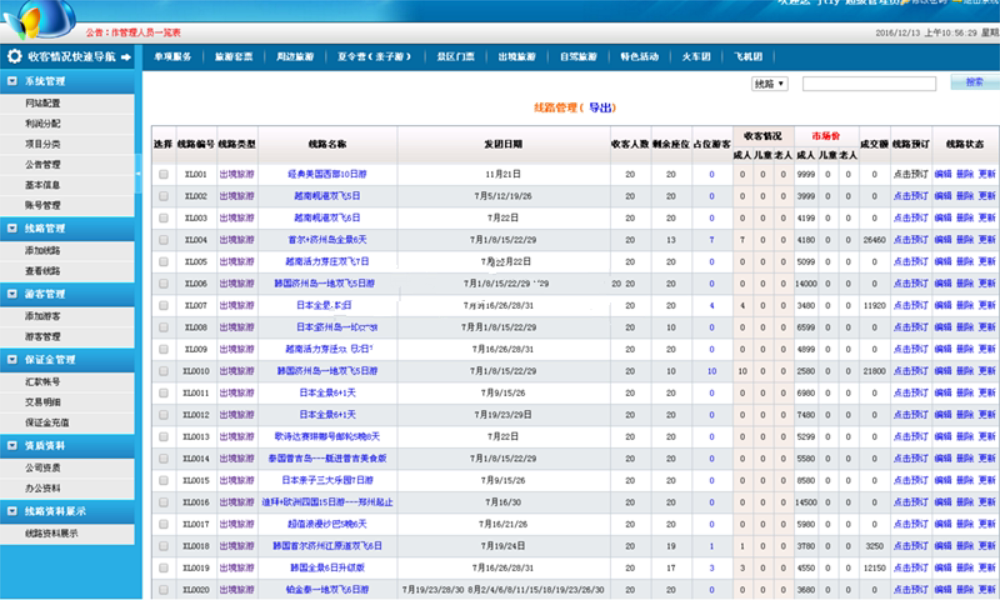
Task: Open 添加线路 in the sidebar
Action: (x=43, y=251)
